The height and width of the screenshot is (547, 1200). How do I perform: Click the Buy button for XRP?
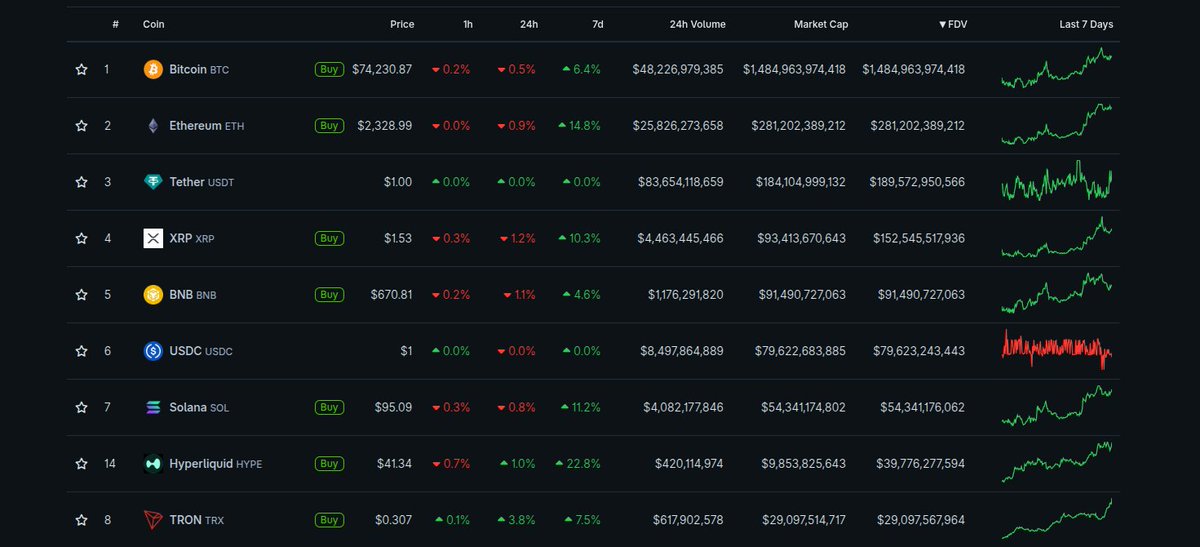point(328,238)
